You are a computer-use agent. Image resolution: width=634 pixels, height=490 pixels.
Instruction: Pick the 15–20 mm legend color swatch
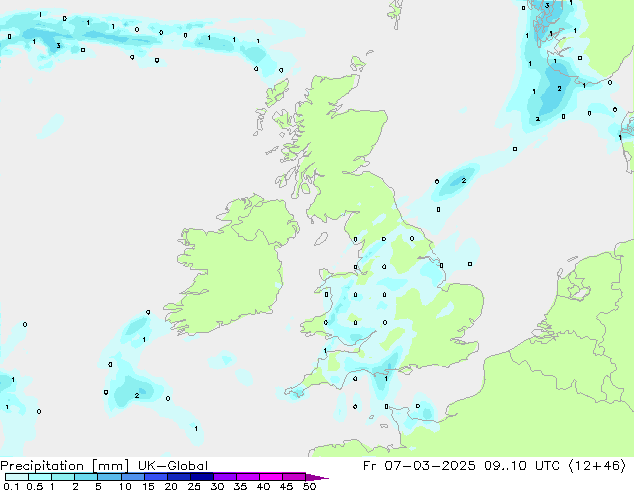[x=156, y=477]
